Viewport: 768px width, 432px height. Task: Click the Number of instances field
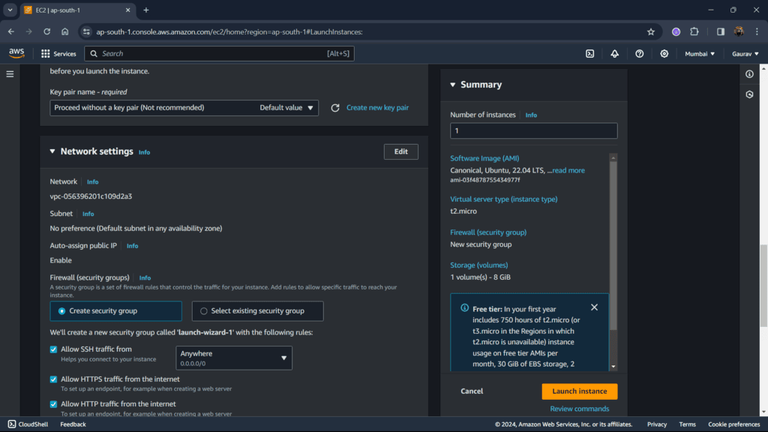[x=534, y=131]
